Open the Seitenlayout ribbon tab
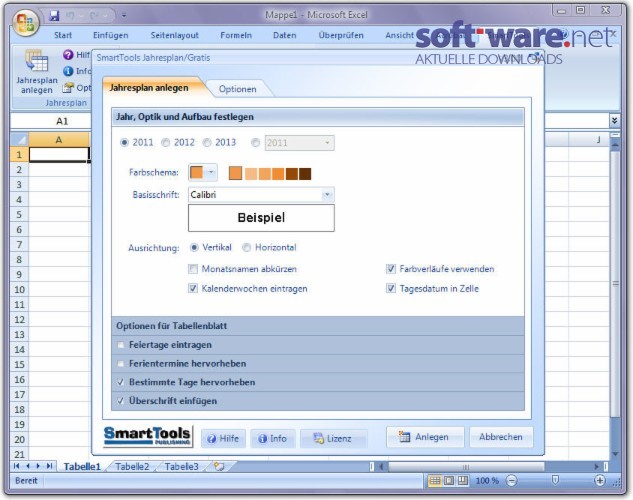 point(174,36)
